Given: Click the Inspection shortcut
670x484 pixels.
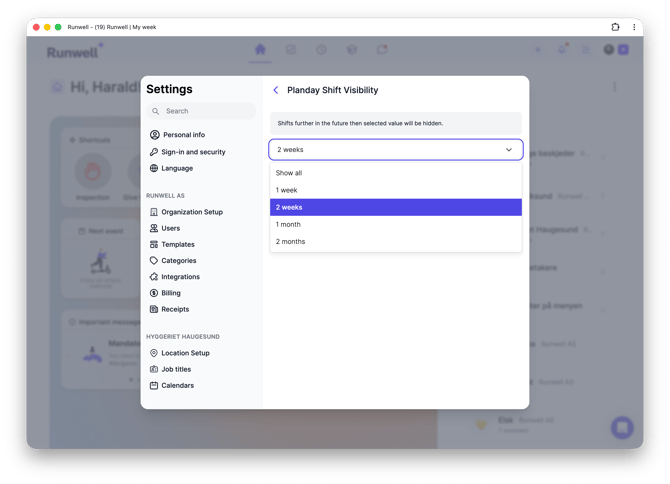Looking at the screenshot, I should 93,177.
